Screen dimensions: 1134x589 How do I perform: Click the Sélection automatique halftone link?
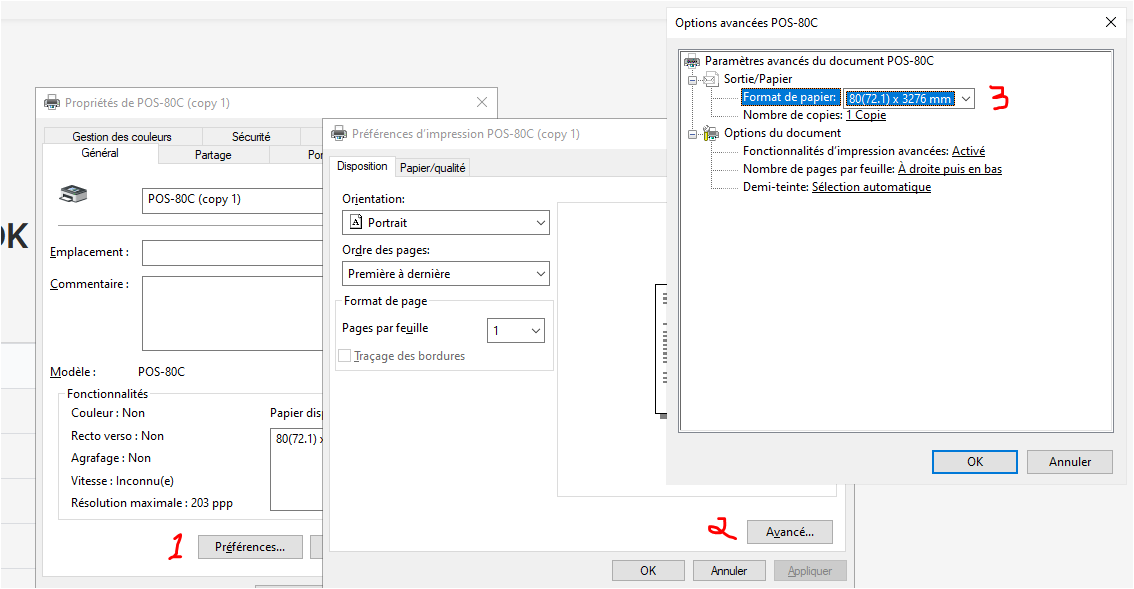pos(871,187)
